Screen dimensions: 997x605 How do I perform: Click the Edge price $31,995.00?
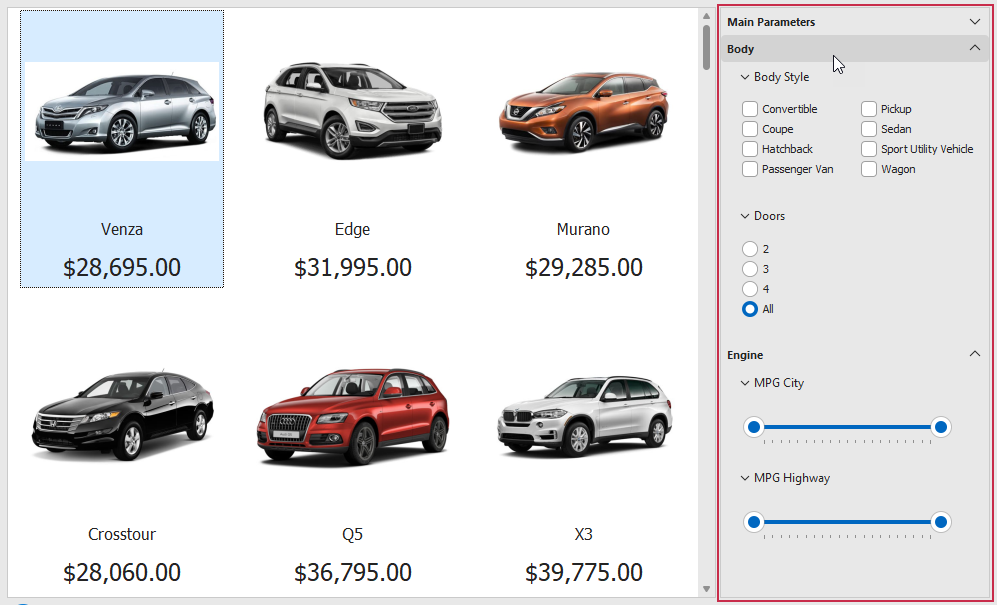(x=353, y=268)
